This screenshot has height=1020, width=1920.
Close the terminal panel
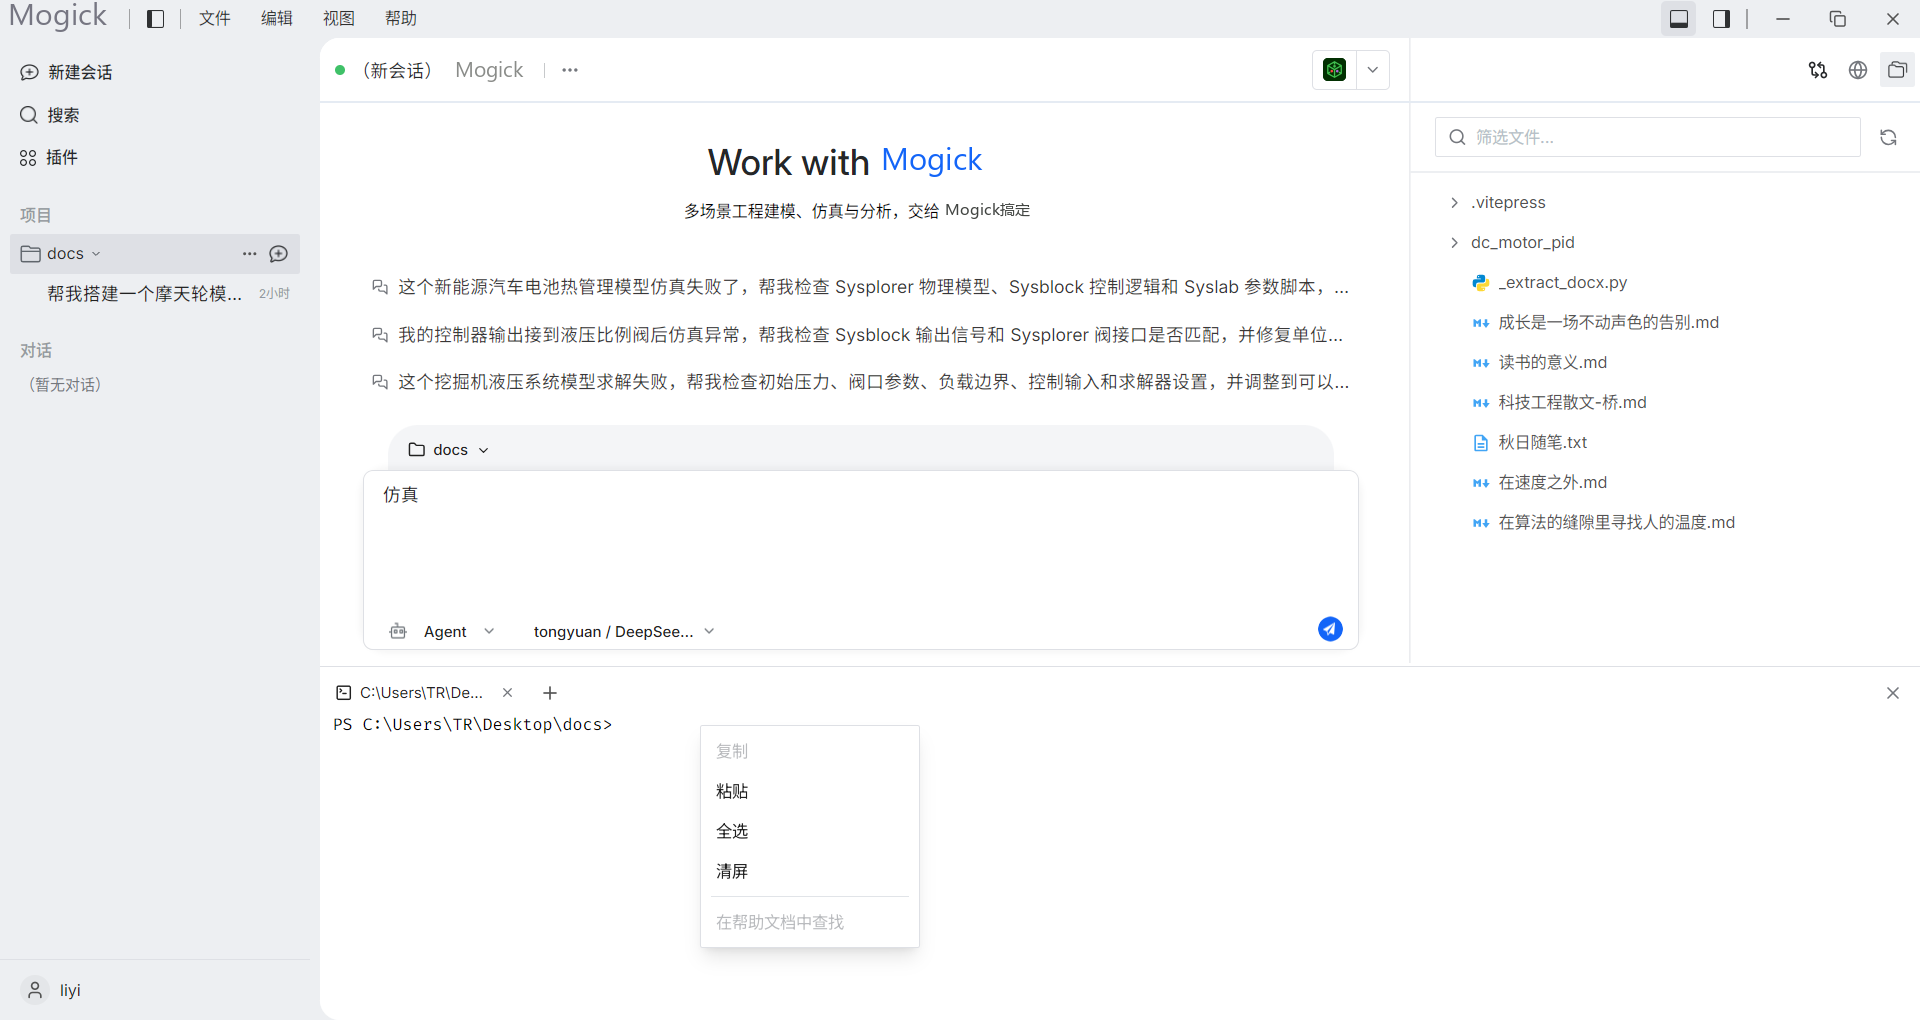click(1893, 693)
